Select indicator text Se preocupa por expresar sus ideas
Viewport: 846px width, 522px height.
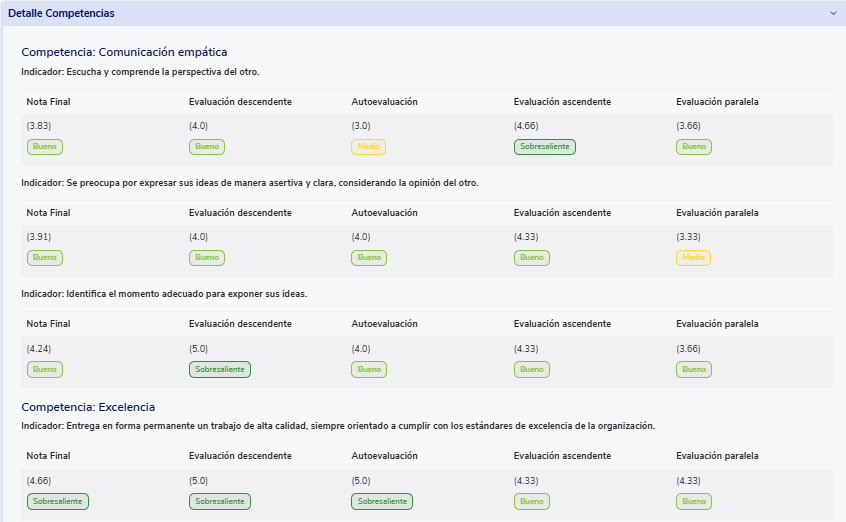pos(249,183)
